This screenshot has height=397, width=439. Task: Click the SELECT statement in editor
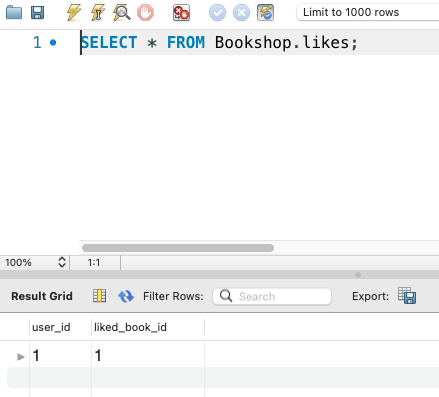pos(219,42)
